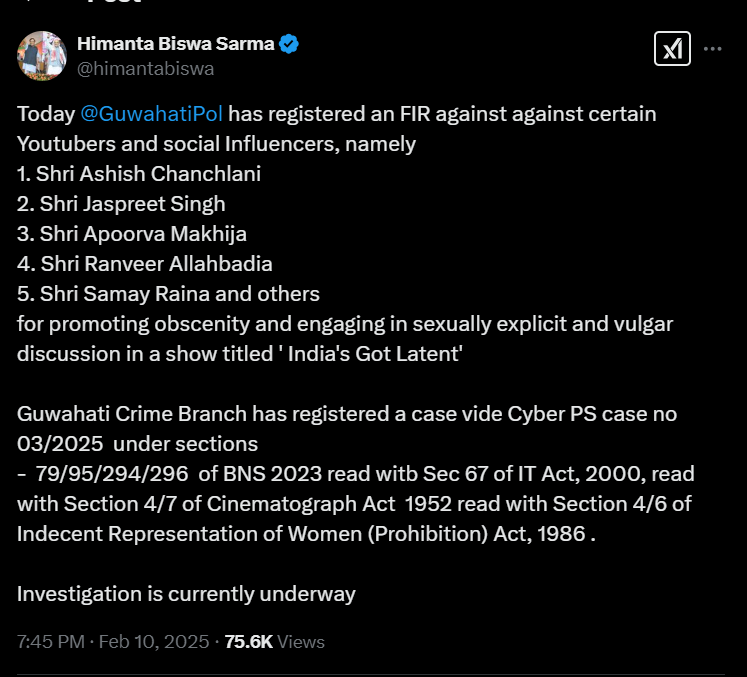747x677 pixels.
Task: Open the three-dot More options menu
Action: click(x=713, y=48)
